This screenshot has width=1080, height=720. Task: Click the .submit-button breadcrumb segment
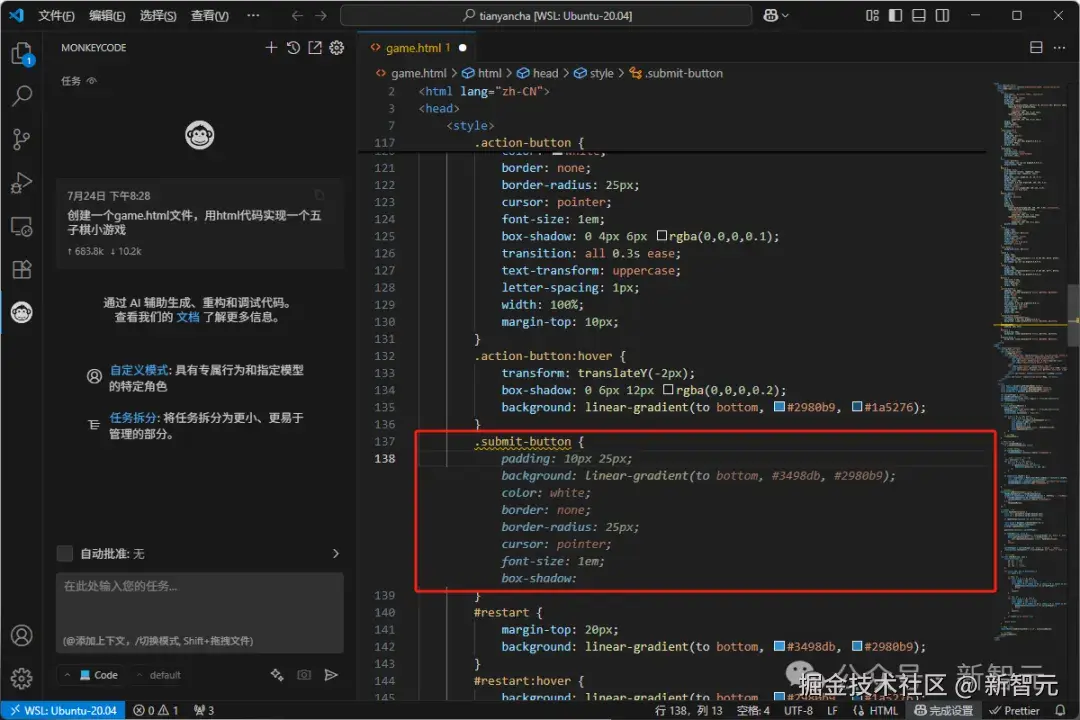tap(676, 73)
